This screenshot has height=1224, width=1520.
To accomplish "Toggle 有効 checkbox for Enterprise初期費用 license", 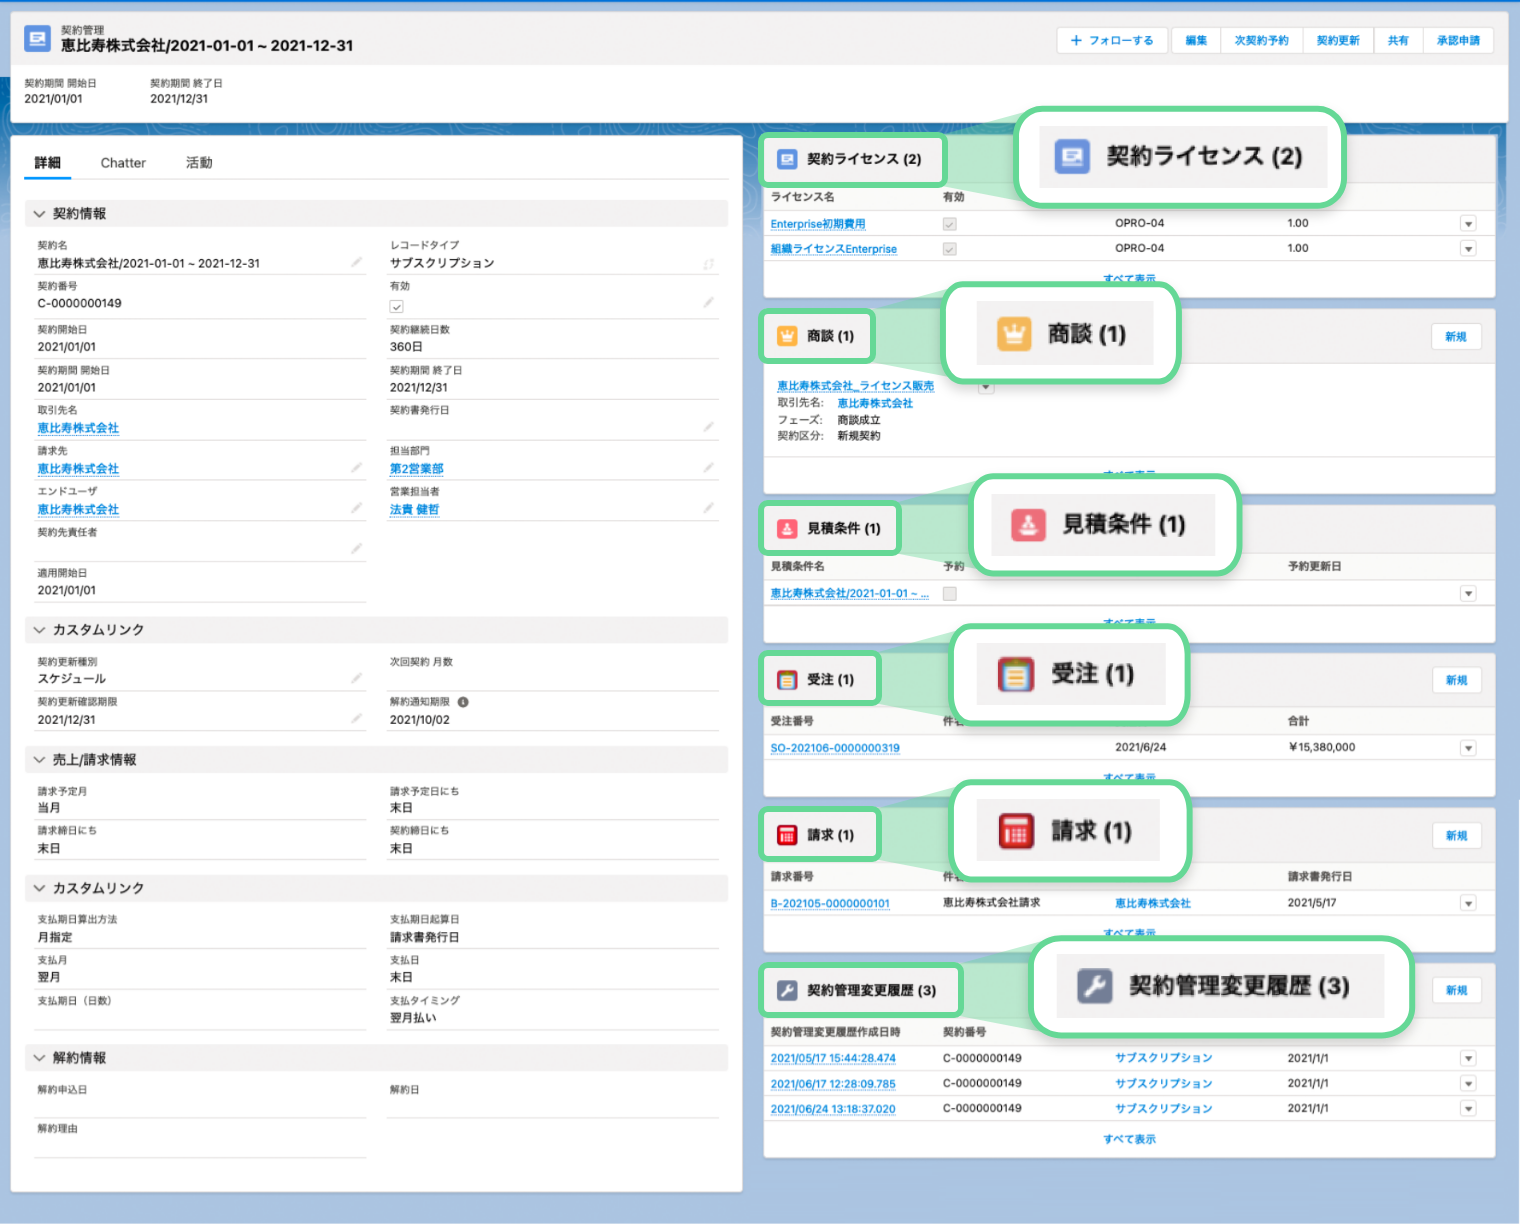I will [x=949, y=224].
